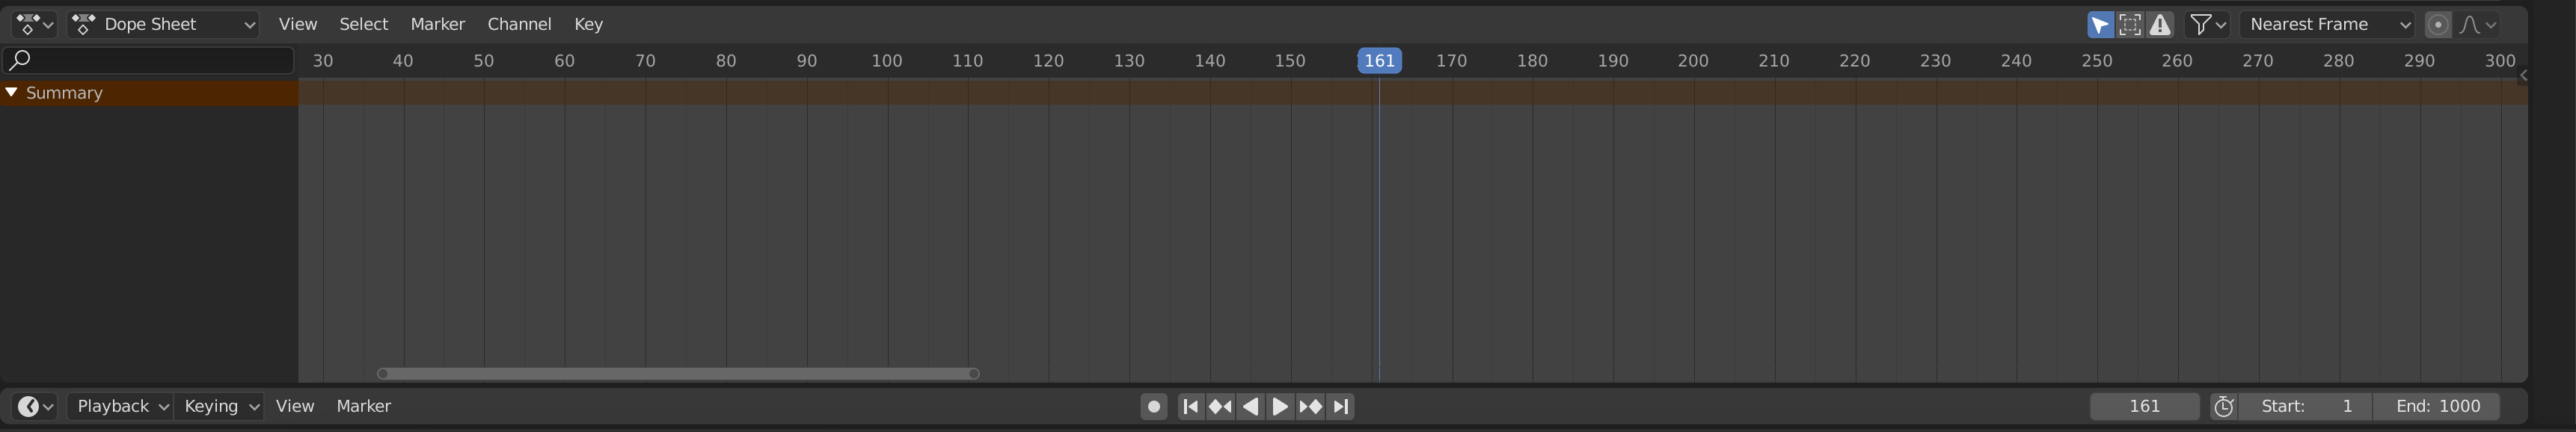Select the Box Select tool
Viewport: 2576px width, 432px height.
(2129, 24)
